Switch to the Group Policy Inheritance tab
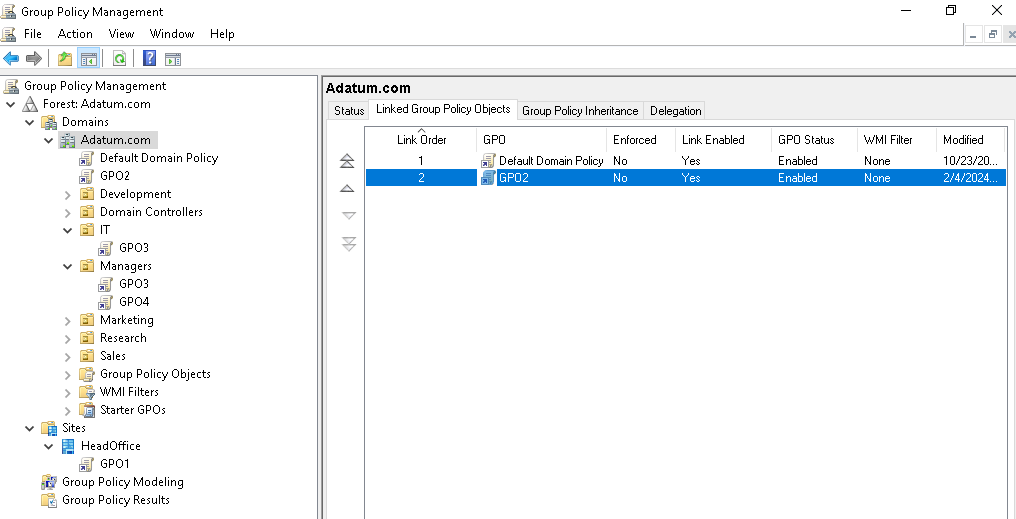The height and width of the screenshot is (519, 1016). point(580,111)
